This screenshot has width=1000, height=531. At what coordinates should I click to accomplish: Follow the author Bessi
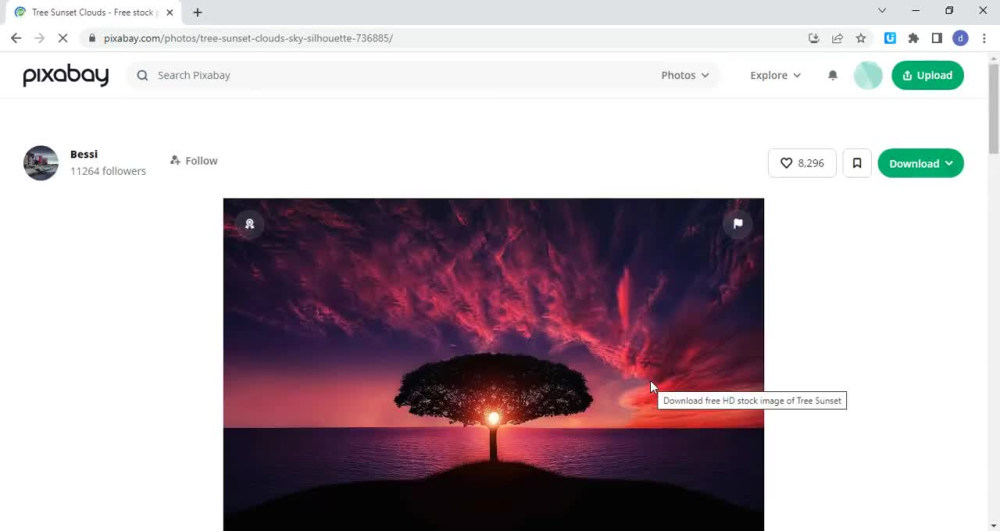[194, 161]
